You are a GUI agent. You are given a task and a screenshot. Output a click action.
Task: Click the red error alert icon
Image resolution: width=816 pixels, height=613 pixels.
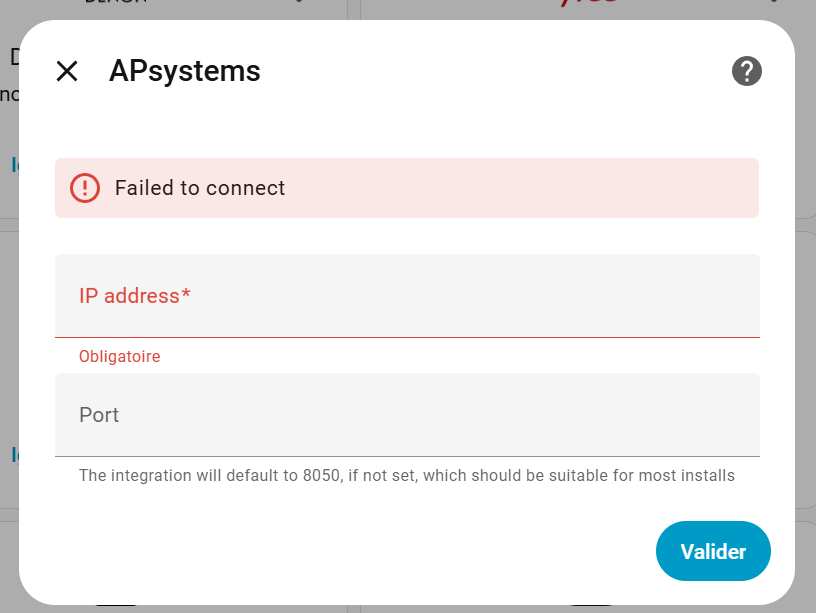(x=85, y=188)
